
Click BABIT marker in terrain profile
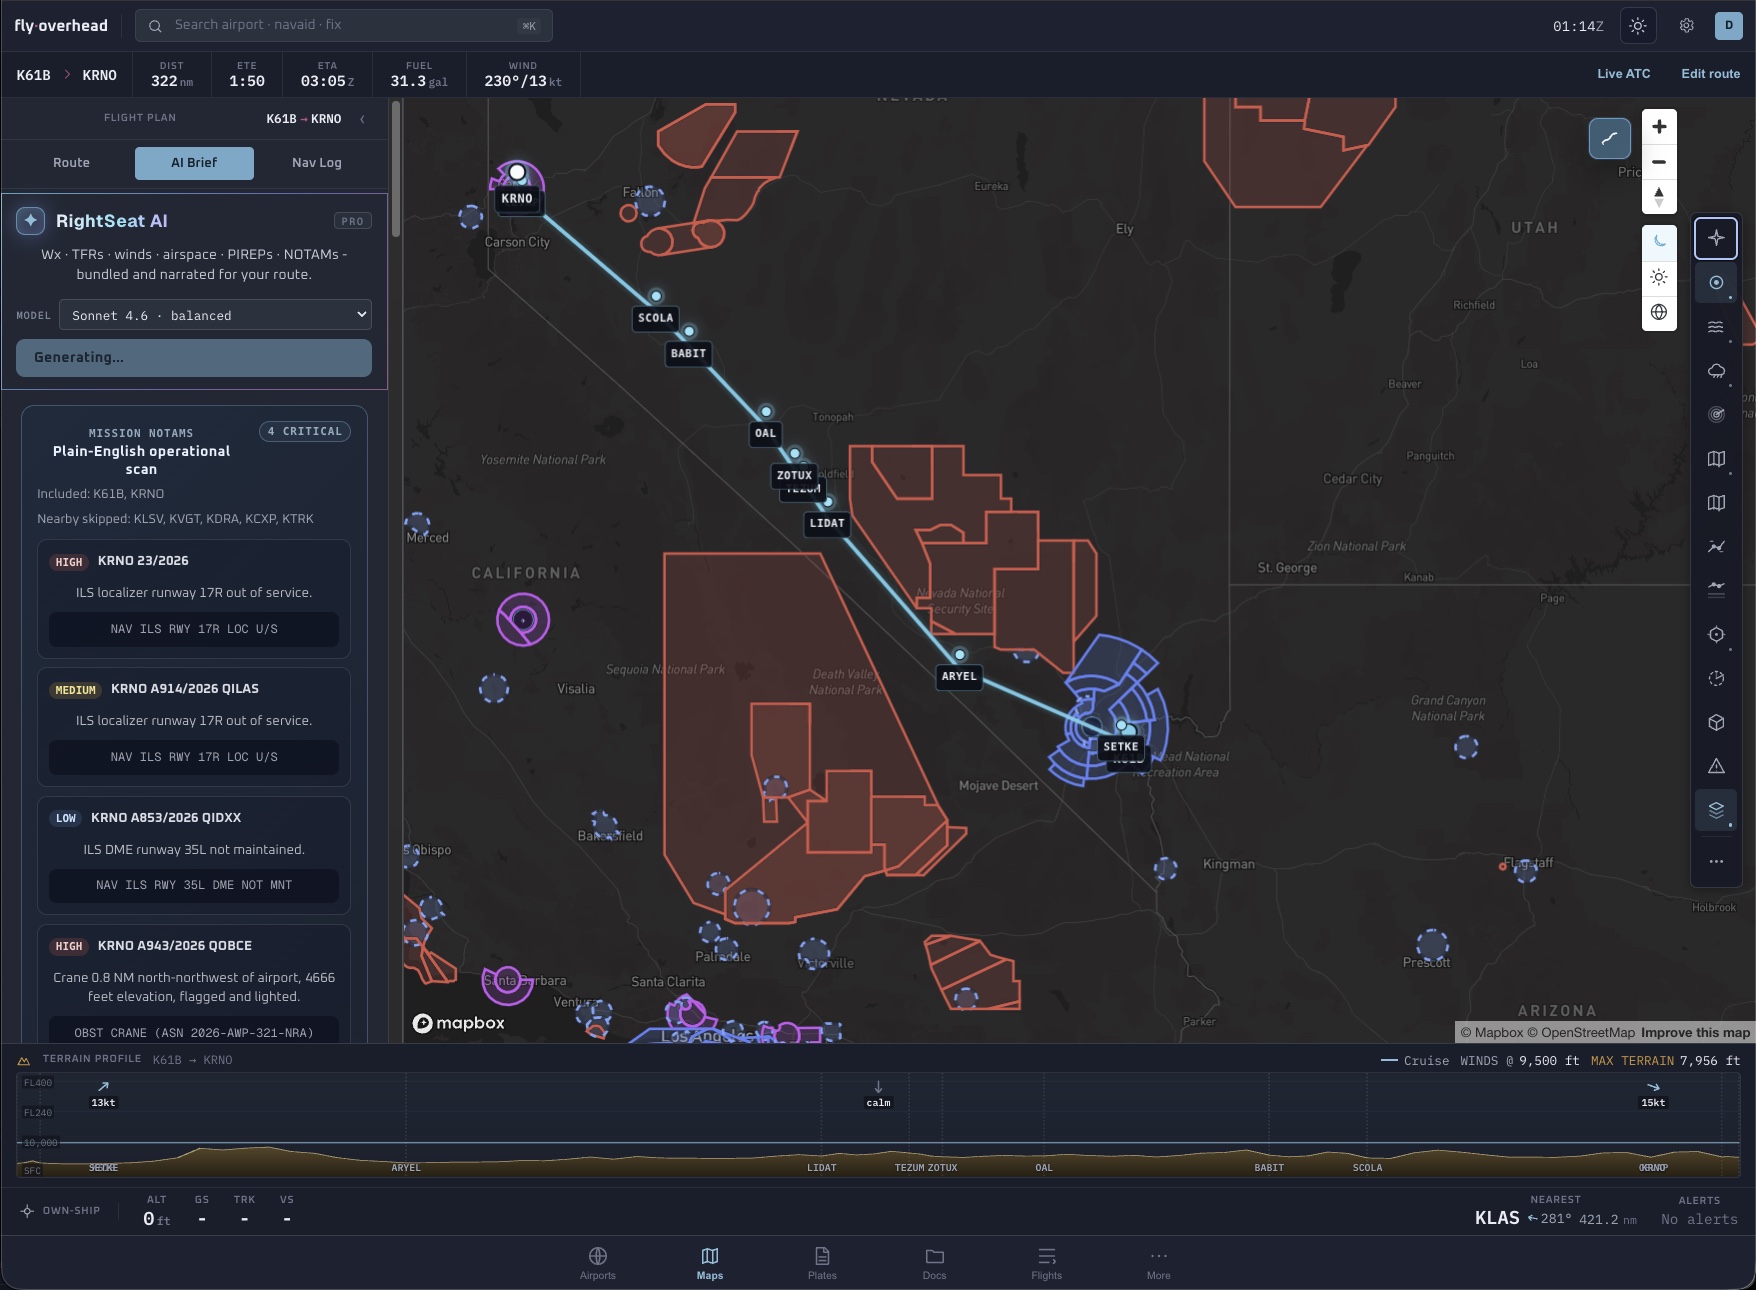(x=1269, y=1168)
